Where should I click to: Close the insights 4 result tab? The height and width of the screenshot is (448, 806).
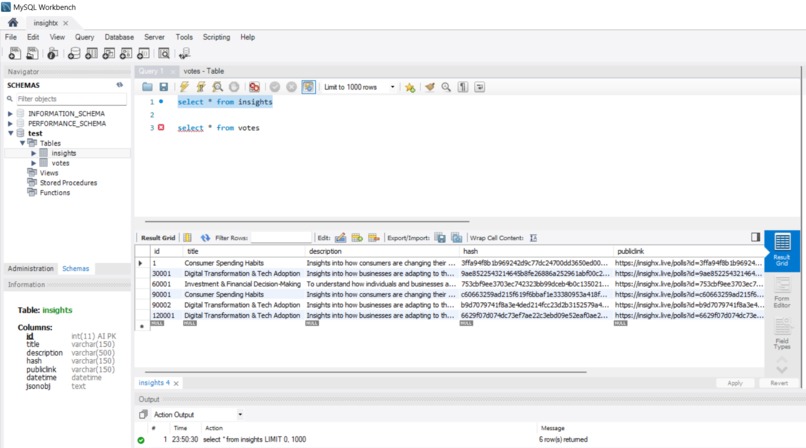coord(176,383)
